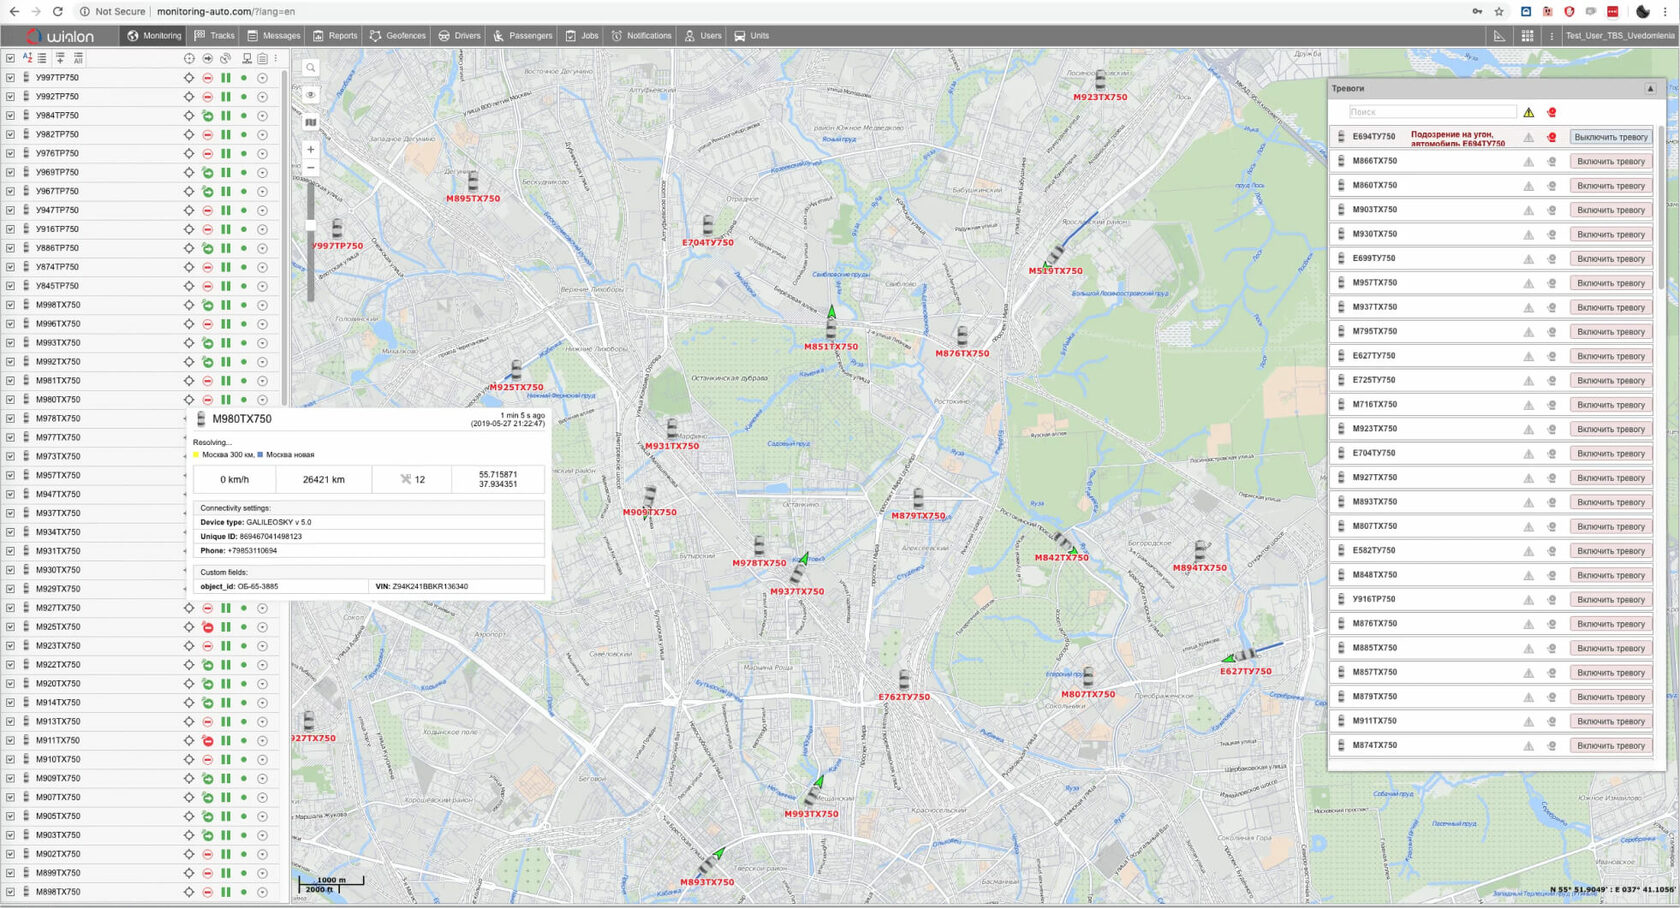Image resolution: width=1680 pixels, height=908 pixels.
Task: Open the apps grid icon in top bar
Action: point(1527,36)
